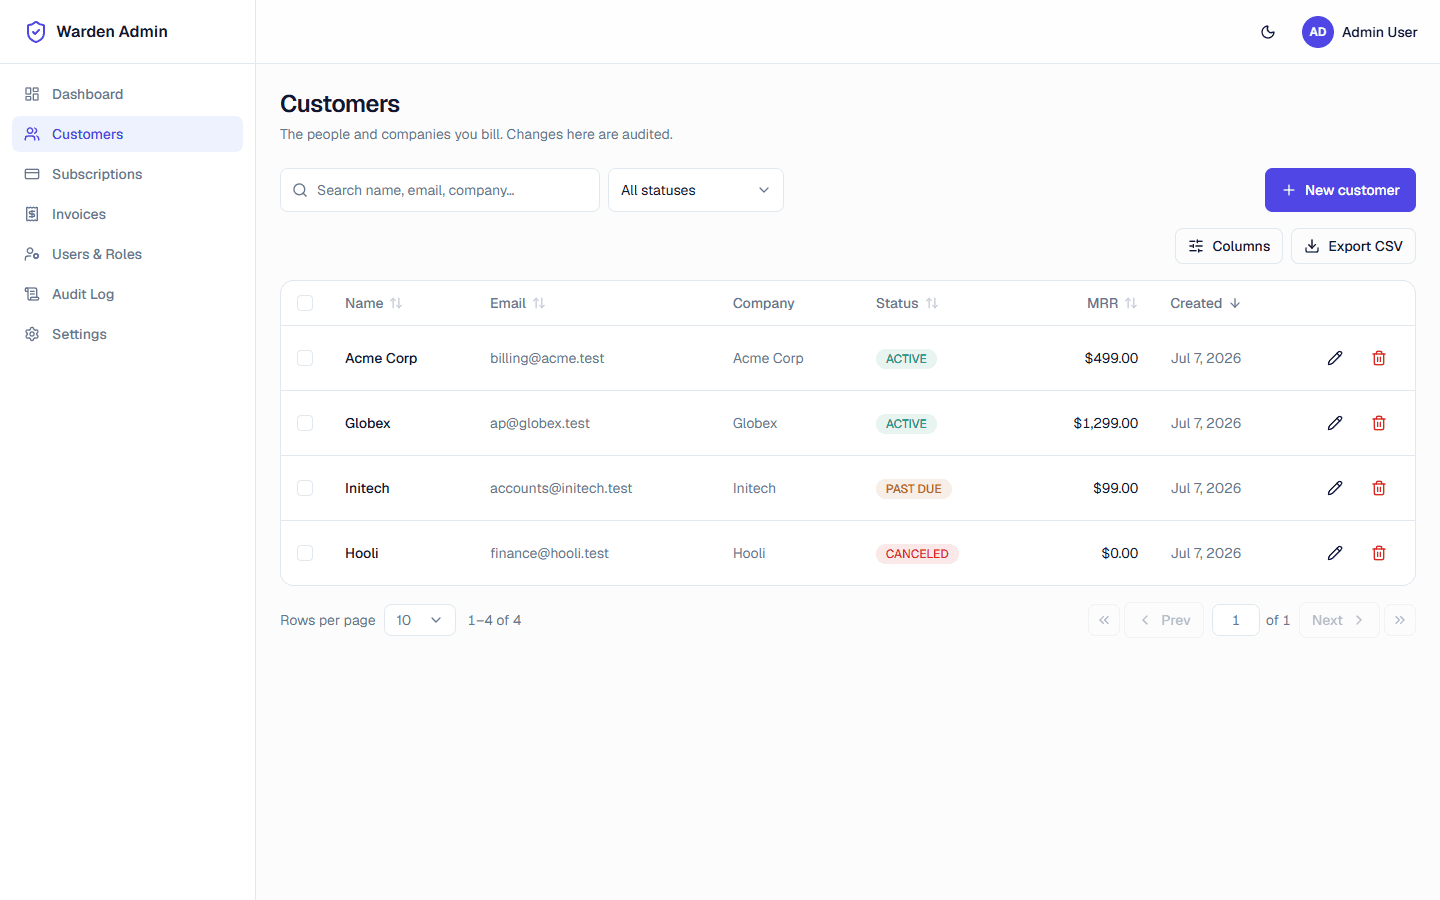
Task: Sort by MRR column arrows
Action: [x=1131, y=303]
